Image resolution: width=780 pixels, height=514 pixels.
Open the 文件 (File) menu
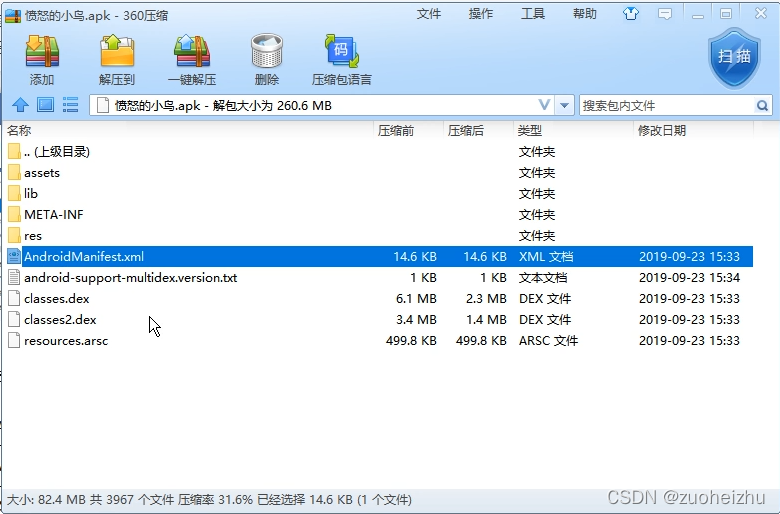tap(429, 14)
